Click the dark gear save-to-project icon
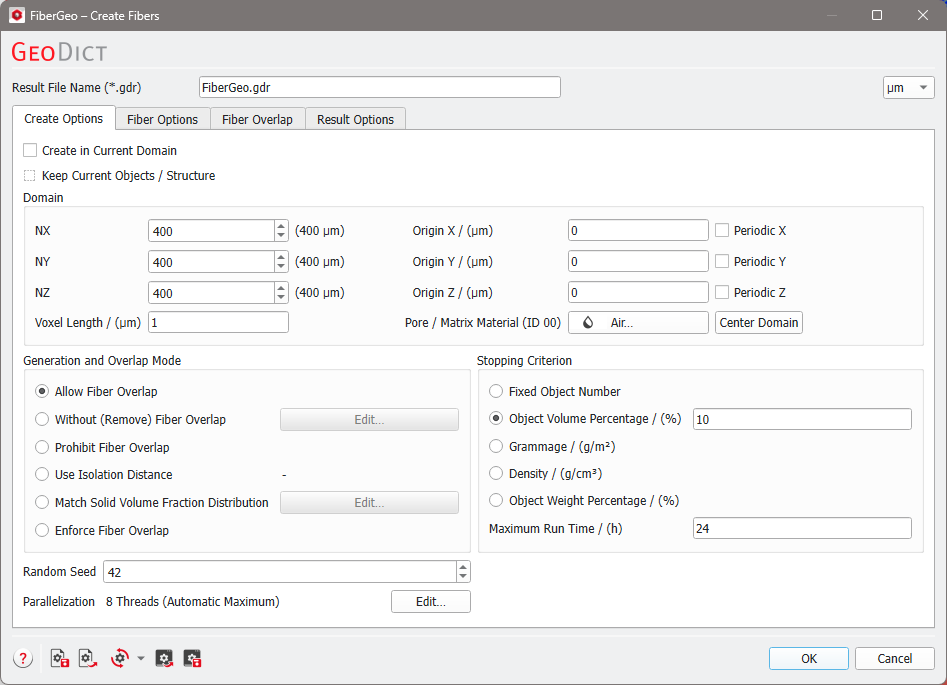947x685 pixels. pyautogui.click(x=190, y=658)
